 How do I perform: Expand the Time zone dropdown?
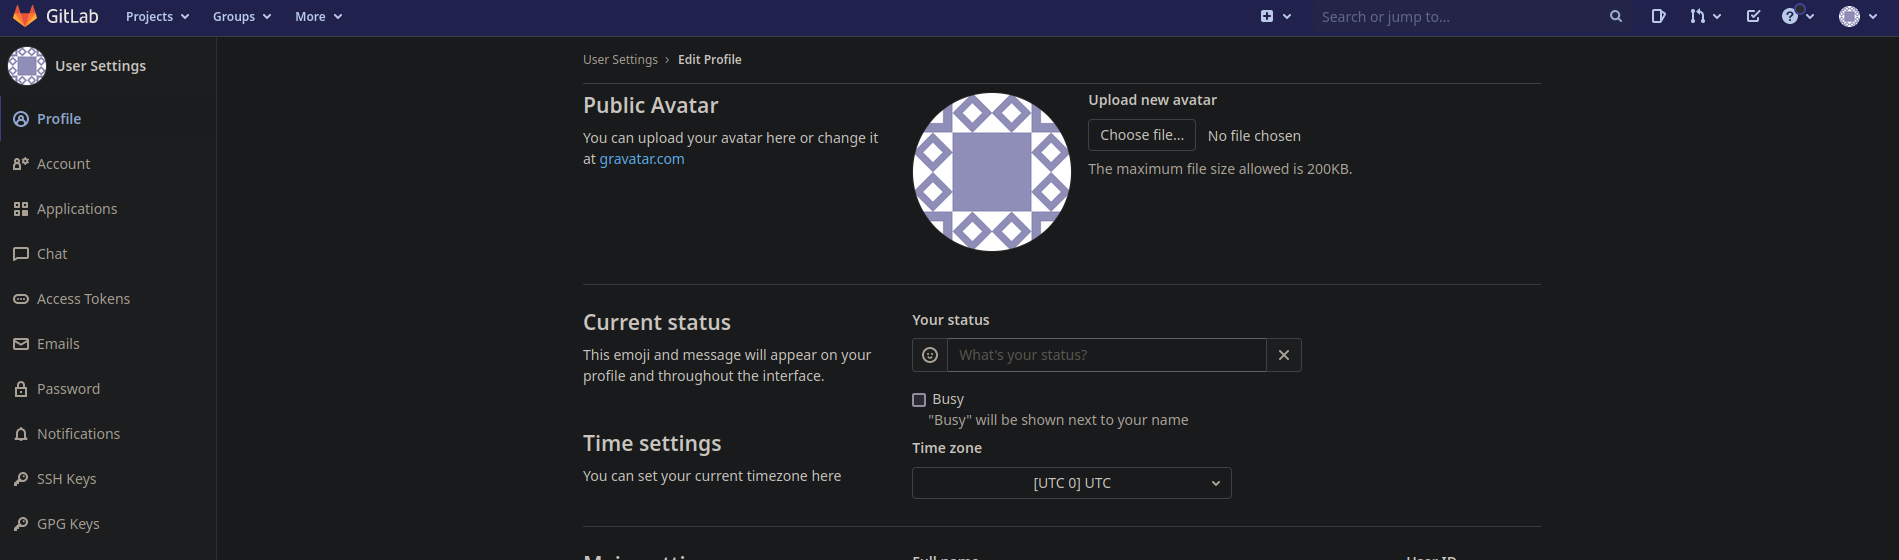pyautogui.click(x=1071, y=483)
